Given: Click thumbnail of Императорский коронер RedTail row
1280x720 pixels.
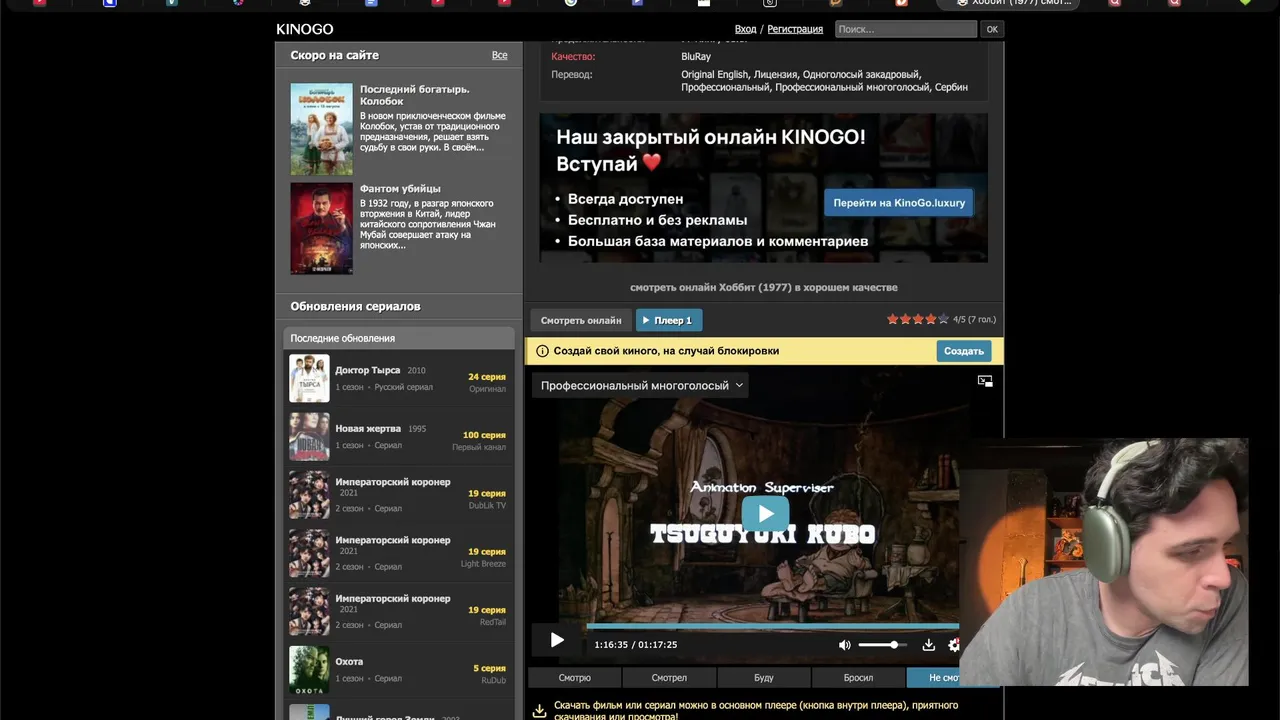Looking at the screenshot, I should [309, 611].
